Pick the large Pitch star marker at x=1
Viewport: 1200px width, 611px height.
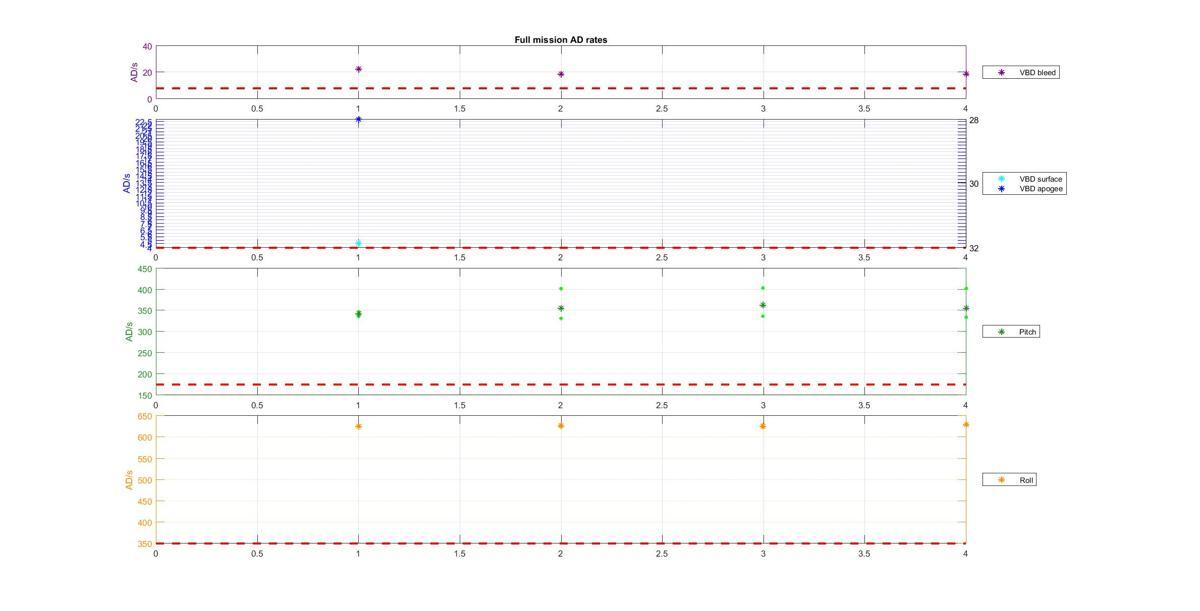click(358, 314)
